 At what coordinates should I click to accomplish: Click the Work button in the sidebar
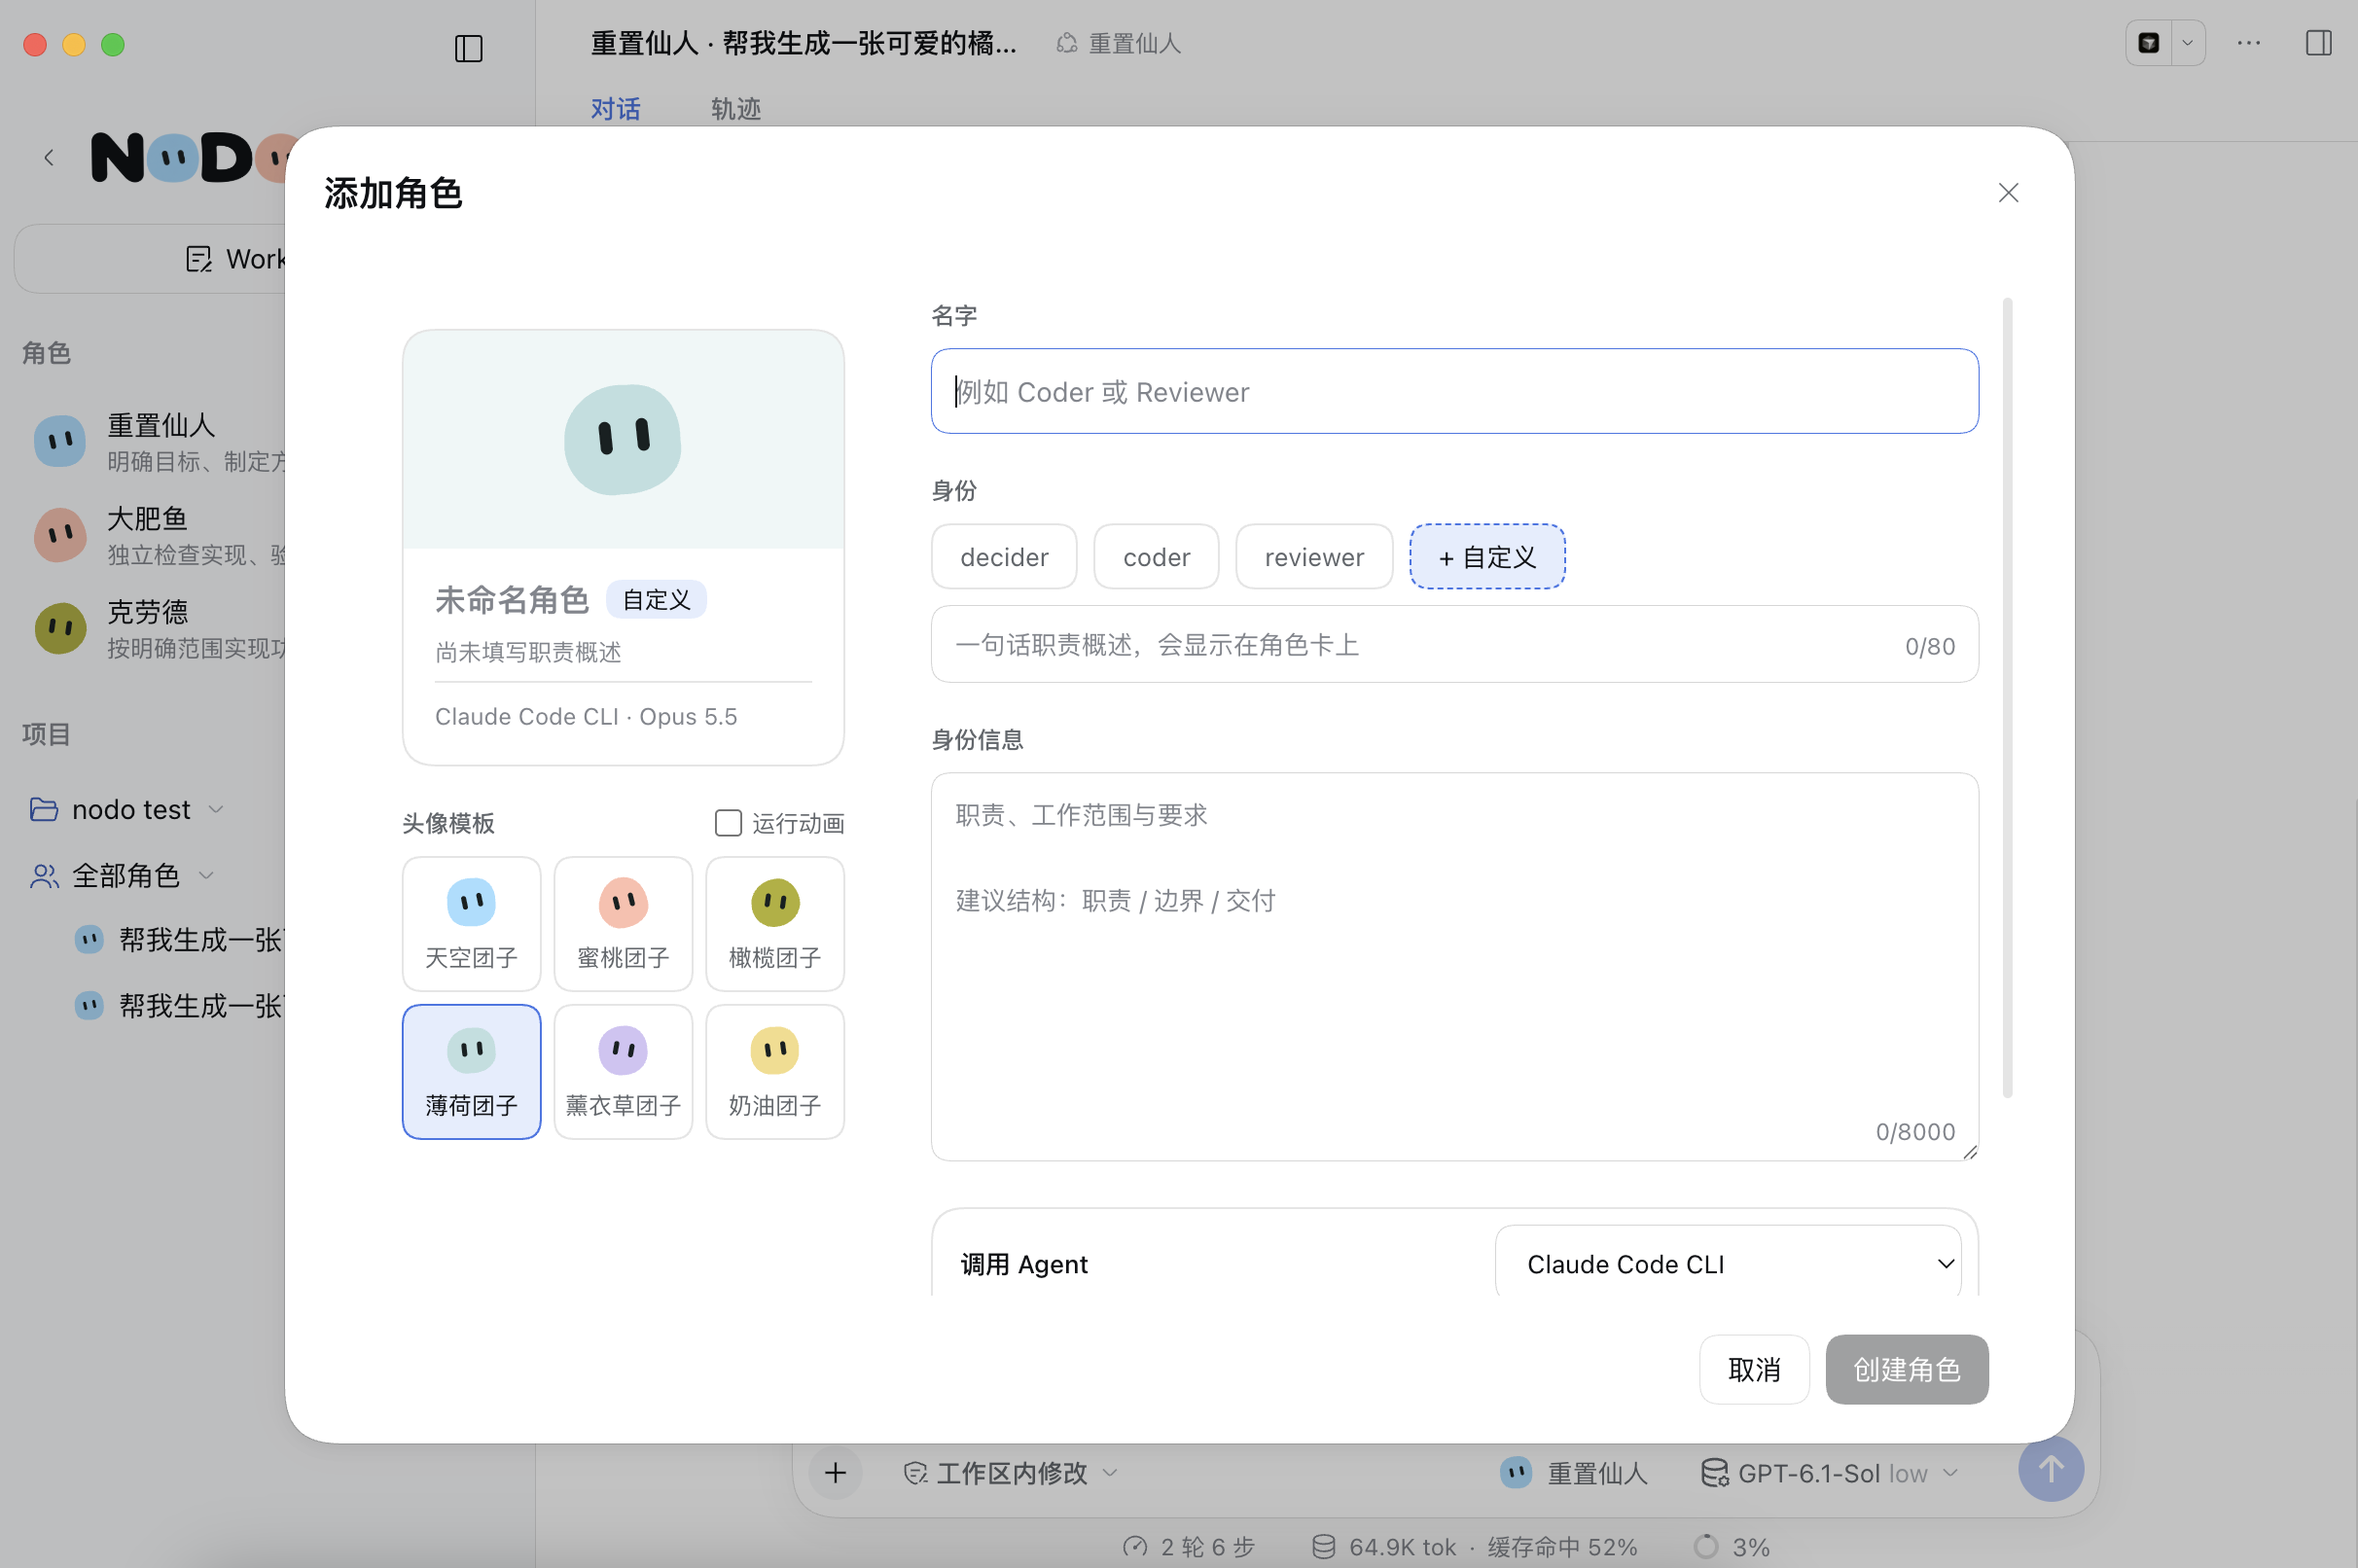point(150,259)
